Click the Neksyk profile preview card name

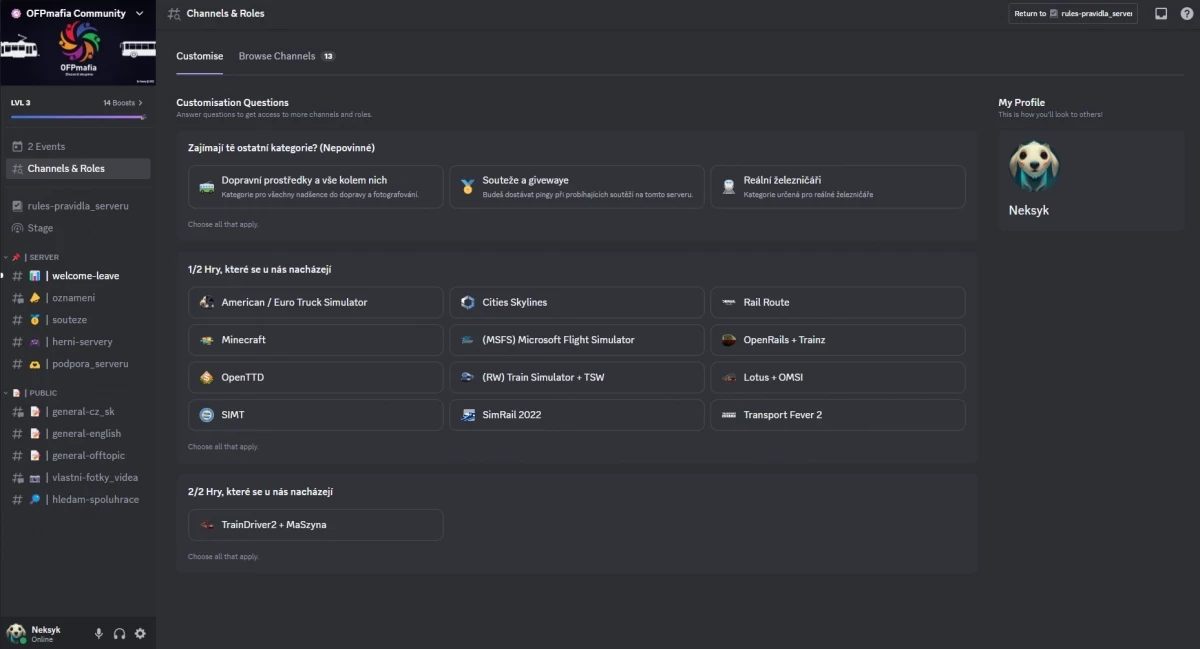tap(1029, 211)
